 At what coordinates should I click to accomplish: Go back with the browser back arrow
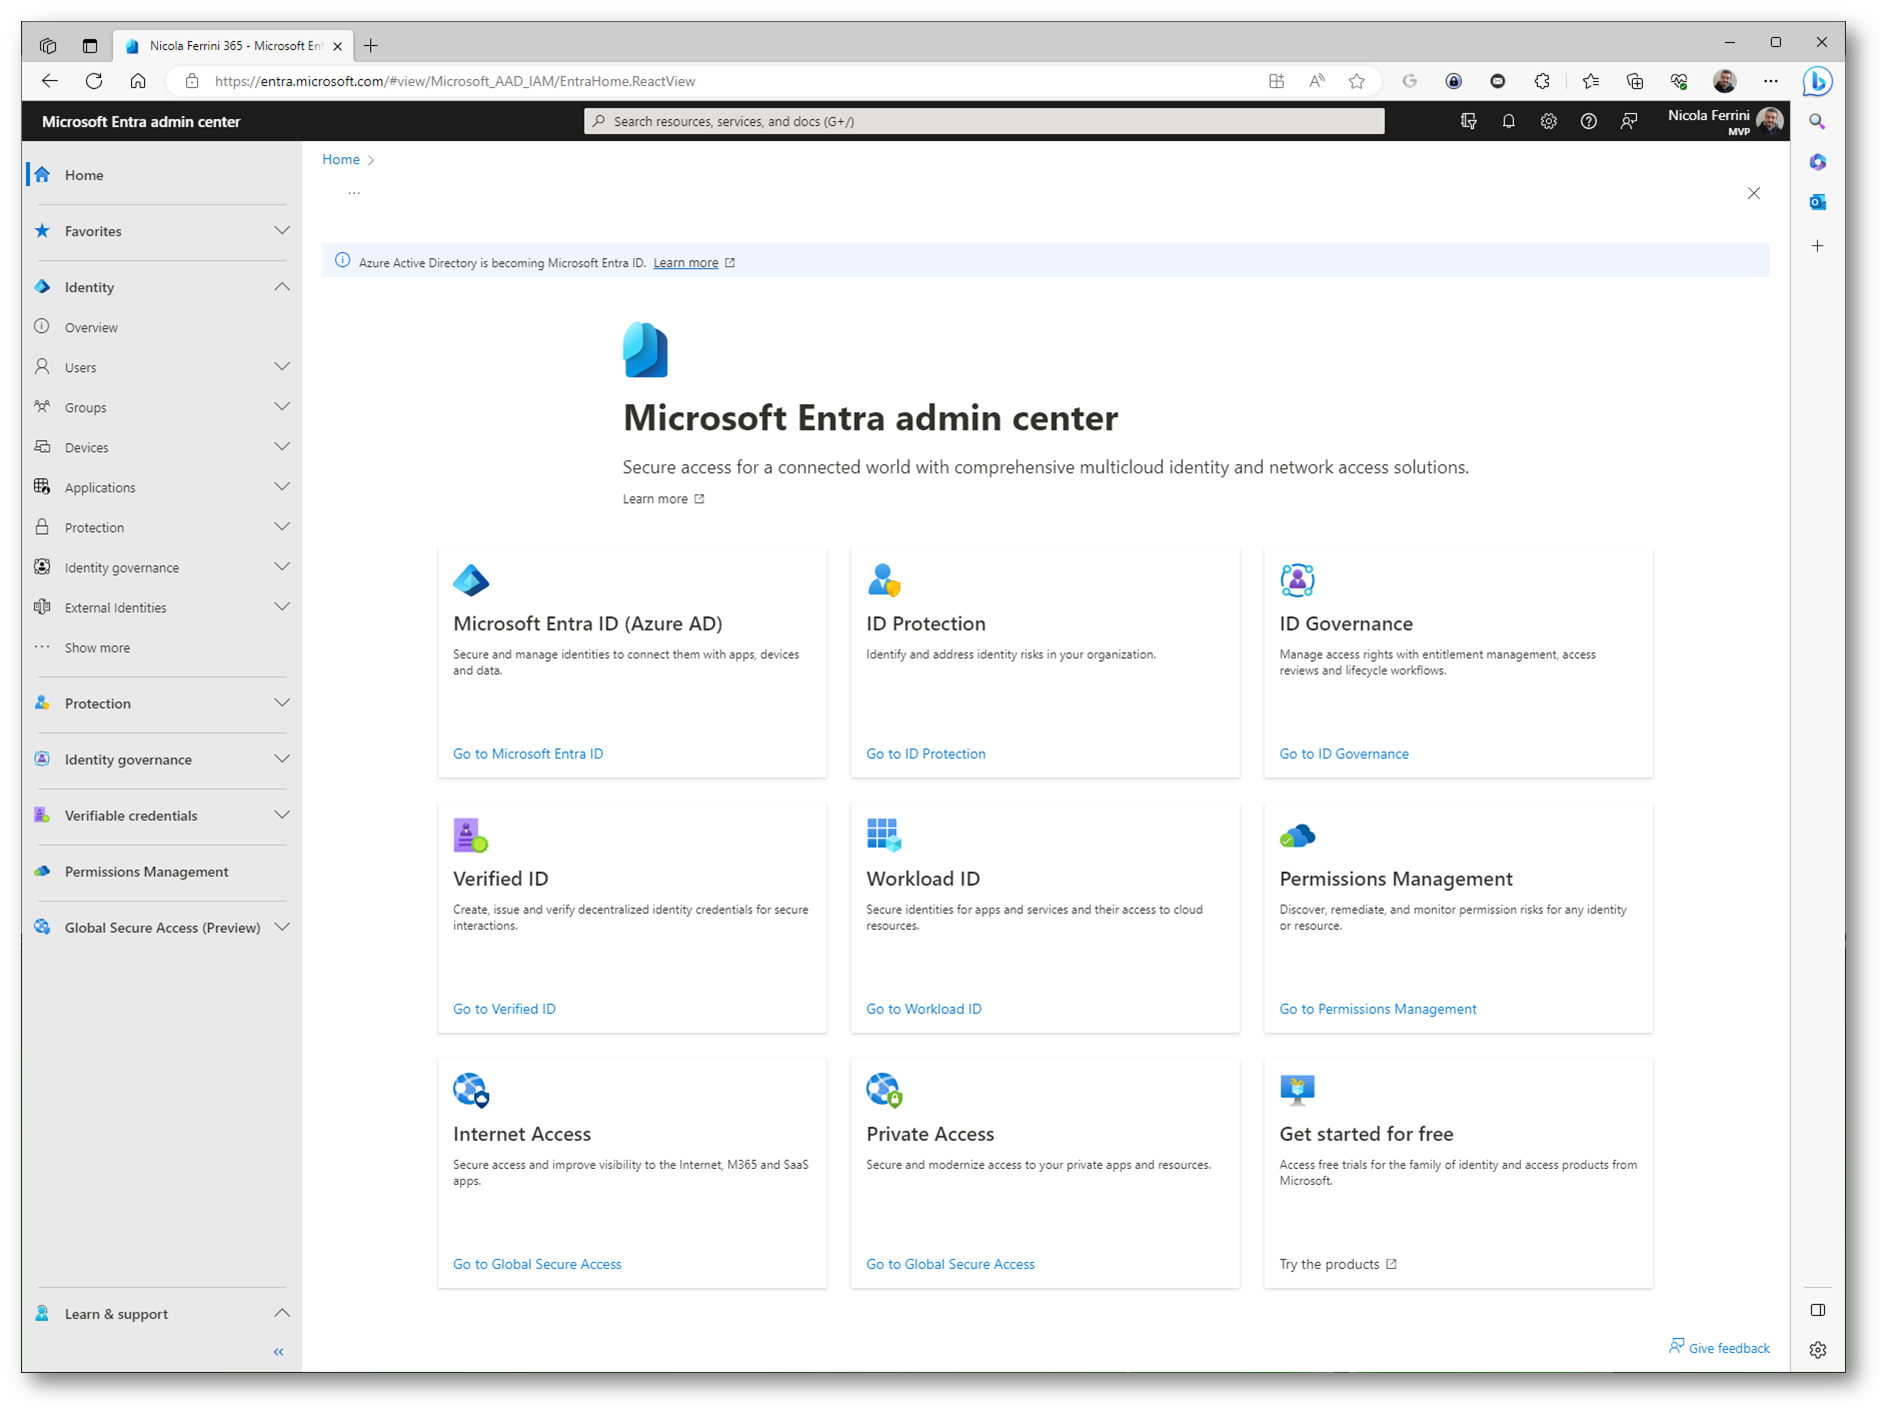[x=50, y=81]
